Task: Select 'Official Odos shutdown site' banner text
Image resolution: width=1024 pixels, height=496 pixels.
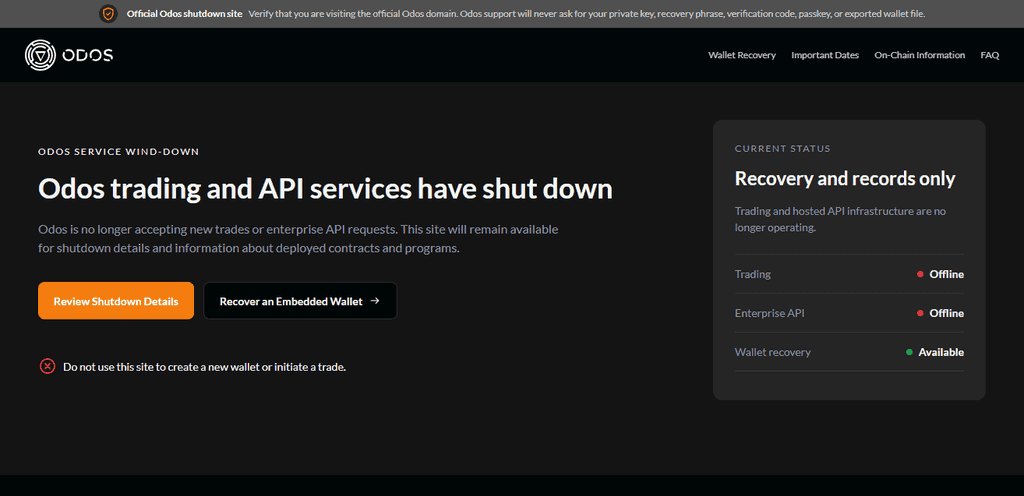Action: [x=184, y=14]
